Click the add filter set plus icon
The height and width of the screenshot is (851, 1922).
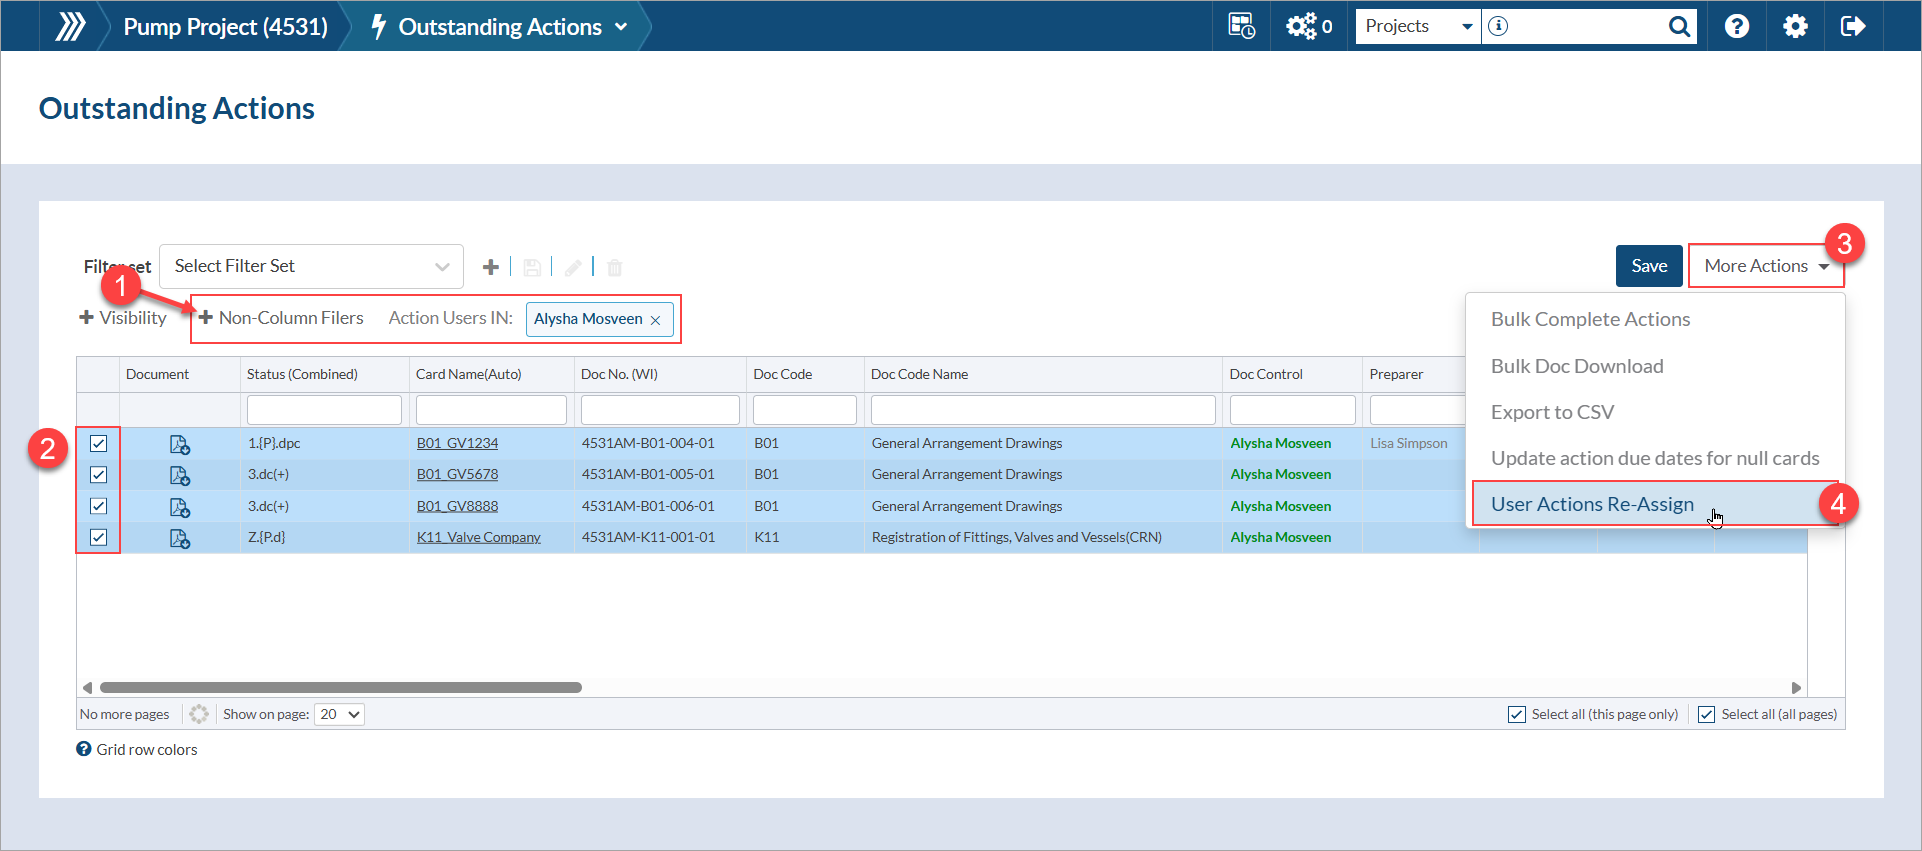pyautogui.click(x=490, y=267)
